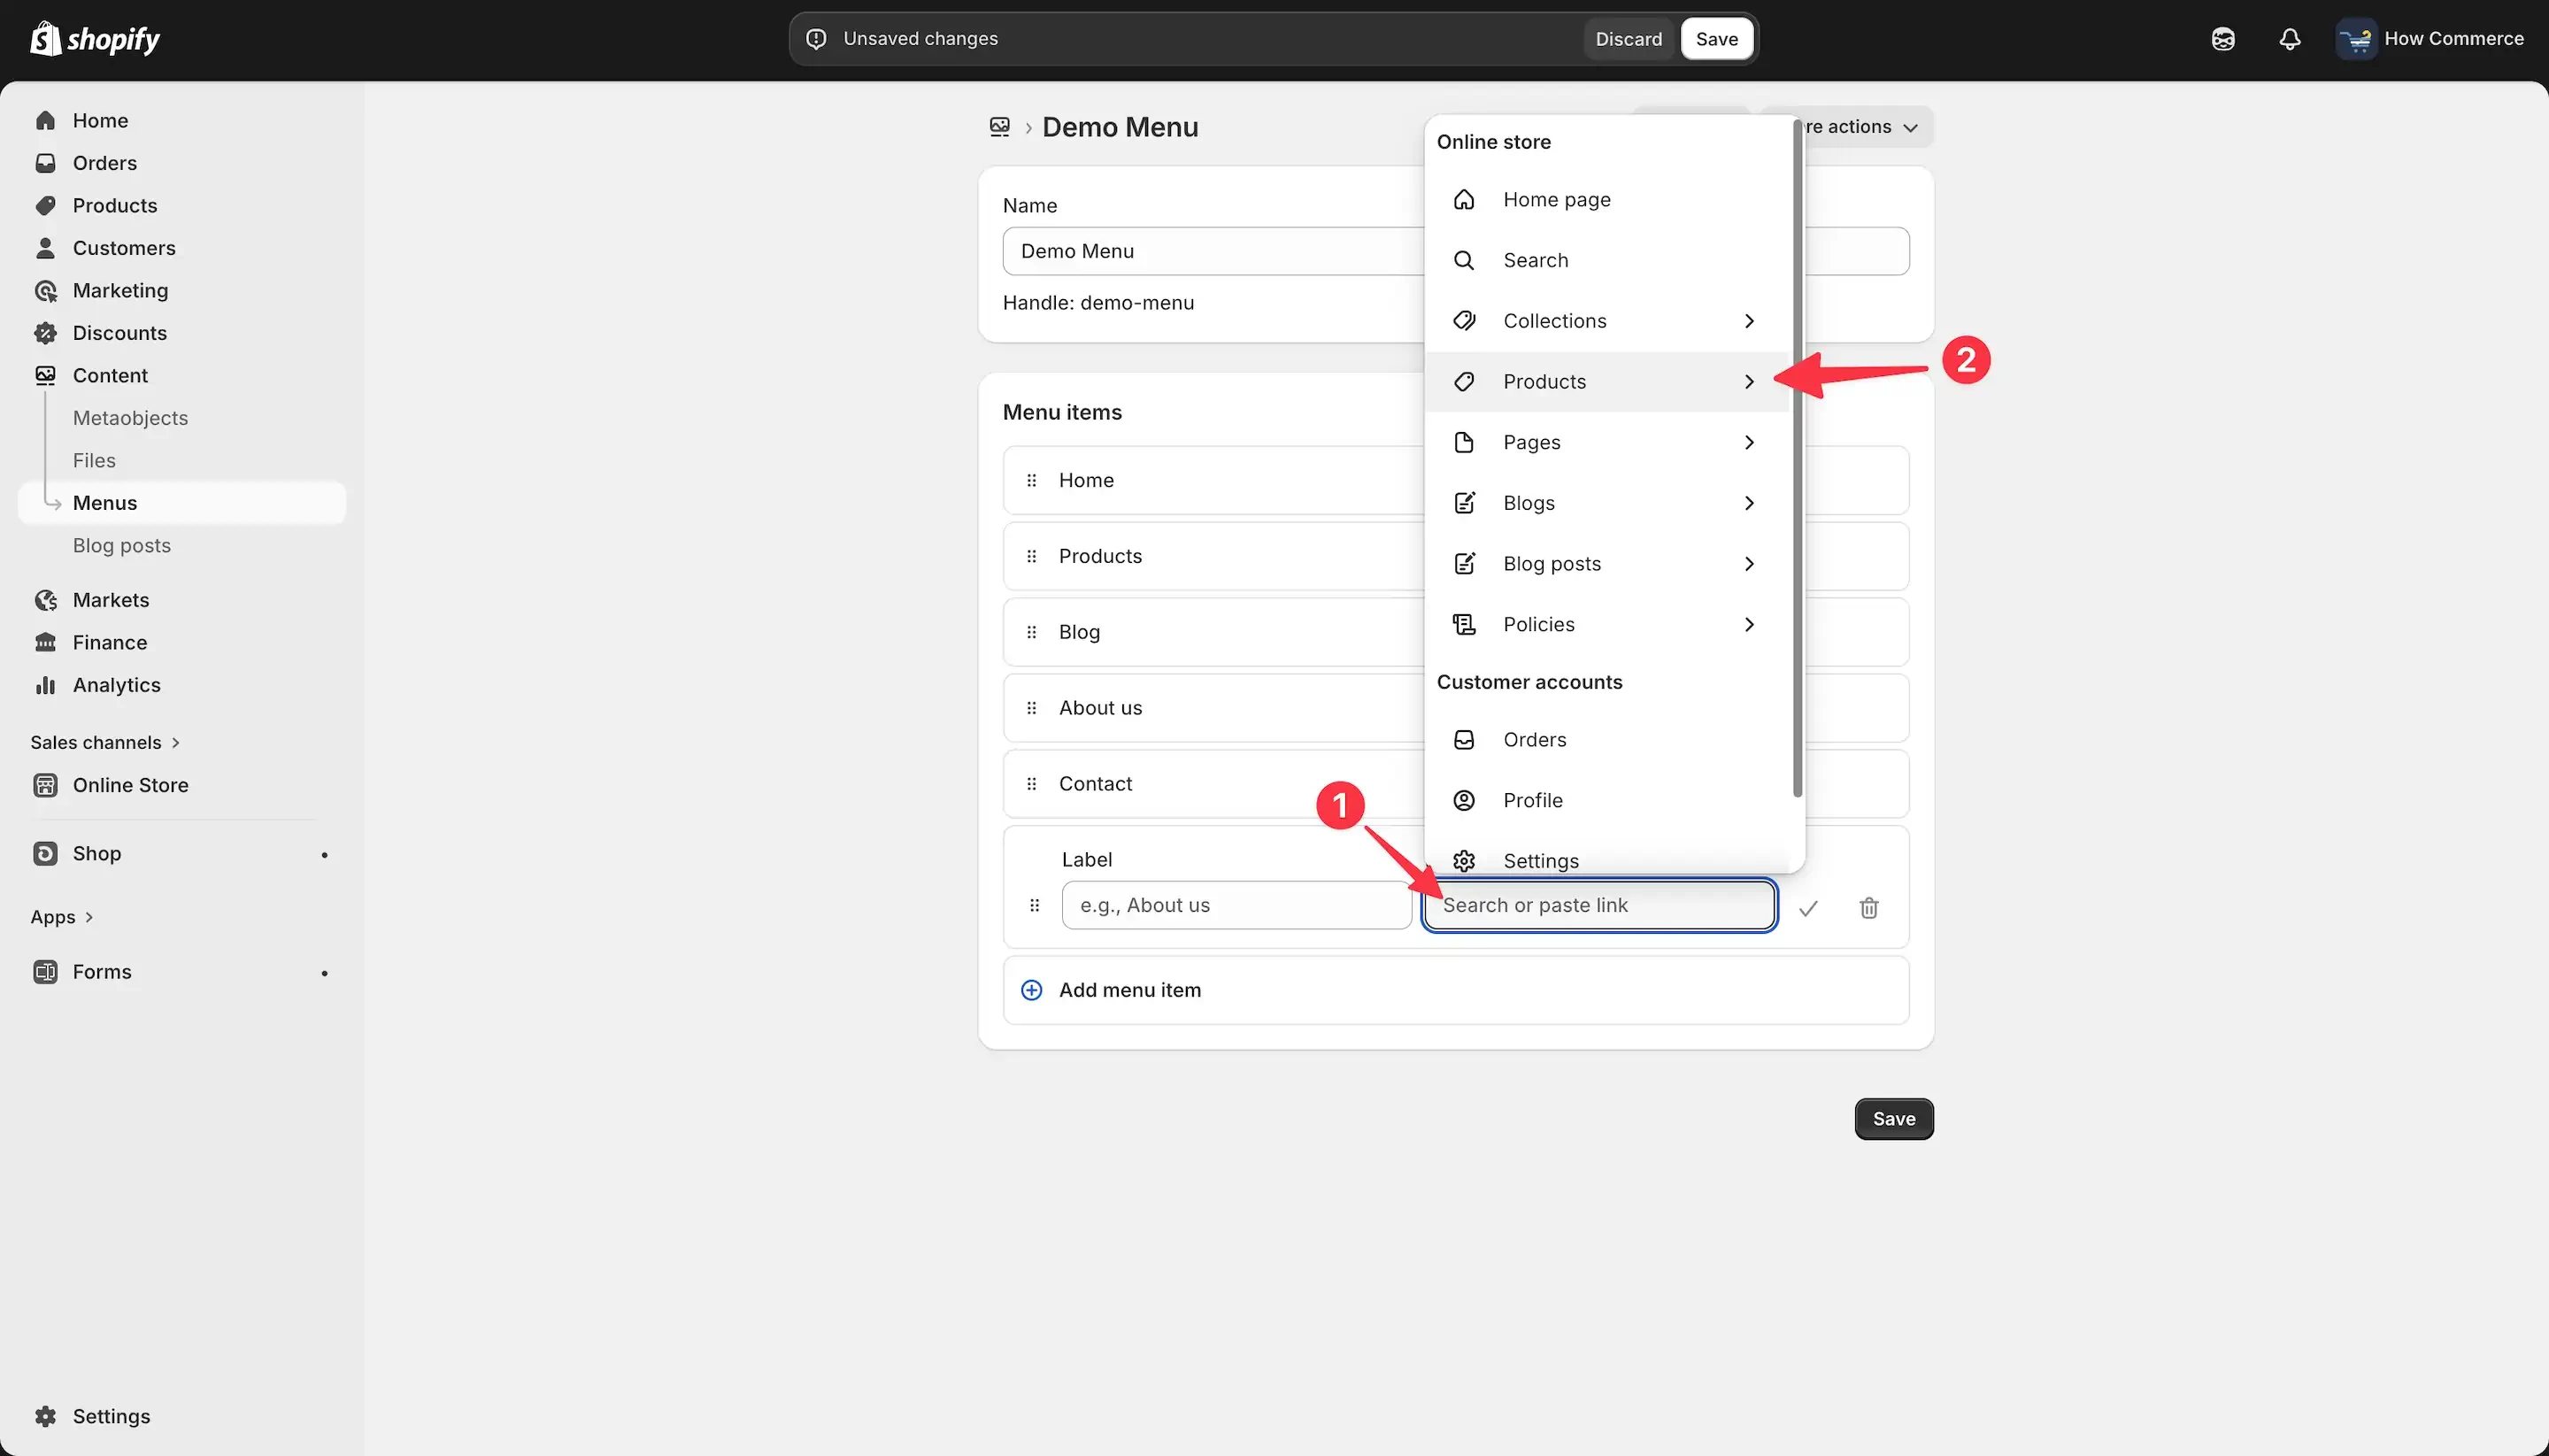This screenshot has height=1456, width=2549.
Task: Open Marketing in the sidebar
Action: pyautogui.click(x=182, y=290)
